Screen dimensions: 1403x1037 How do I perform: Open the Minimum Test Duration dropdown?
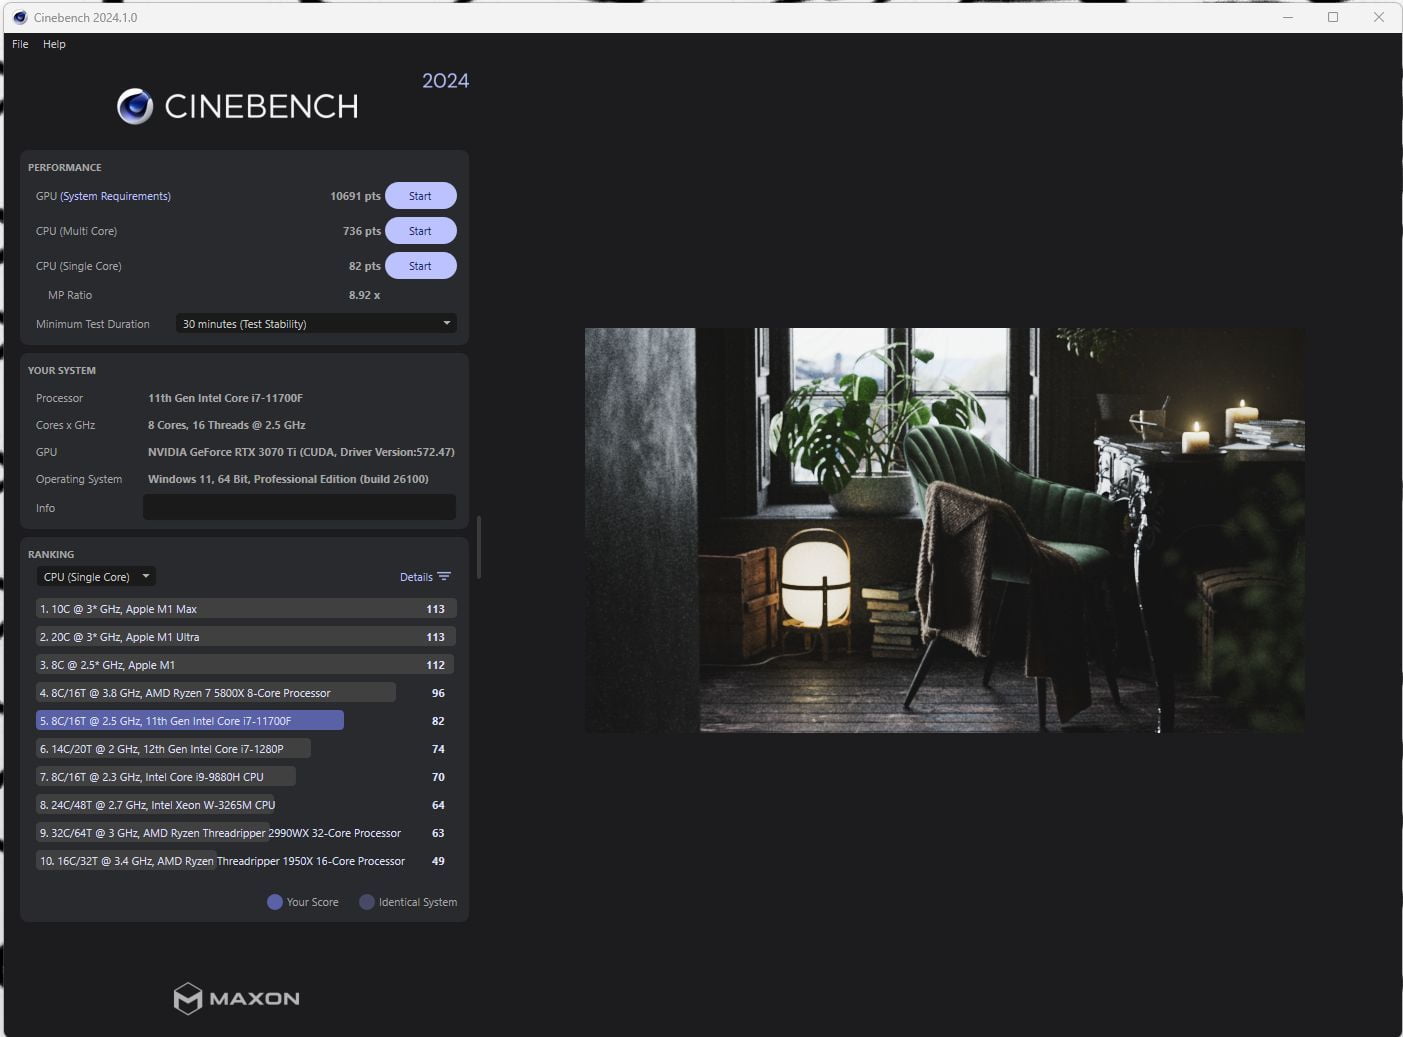tap(316, 324)
